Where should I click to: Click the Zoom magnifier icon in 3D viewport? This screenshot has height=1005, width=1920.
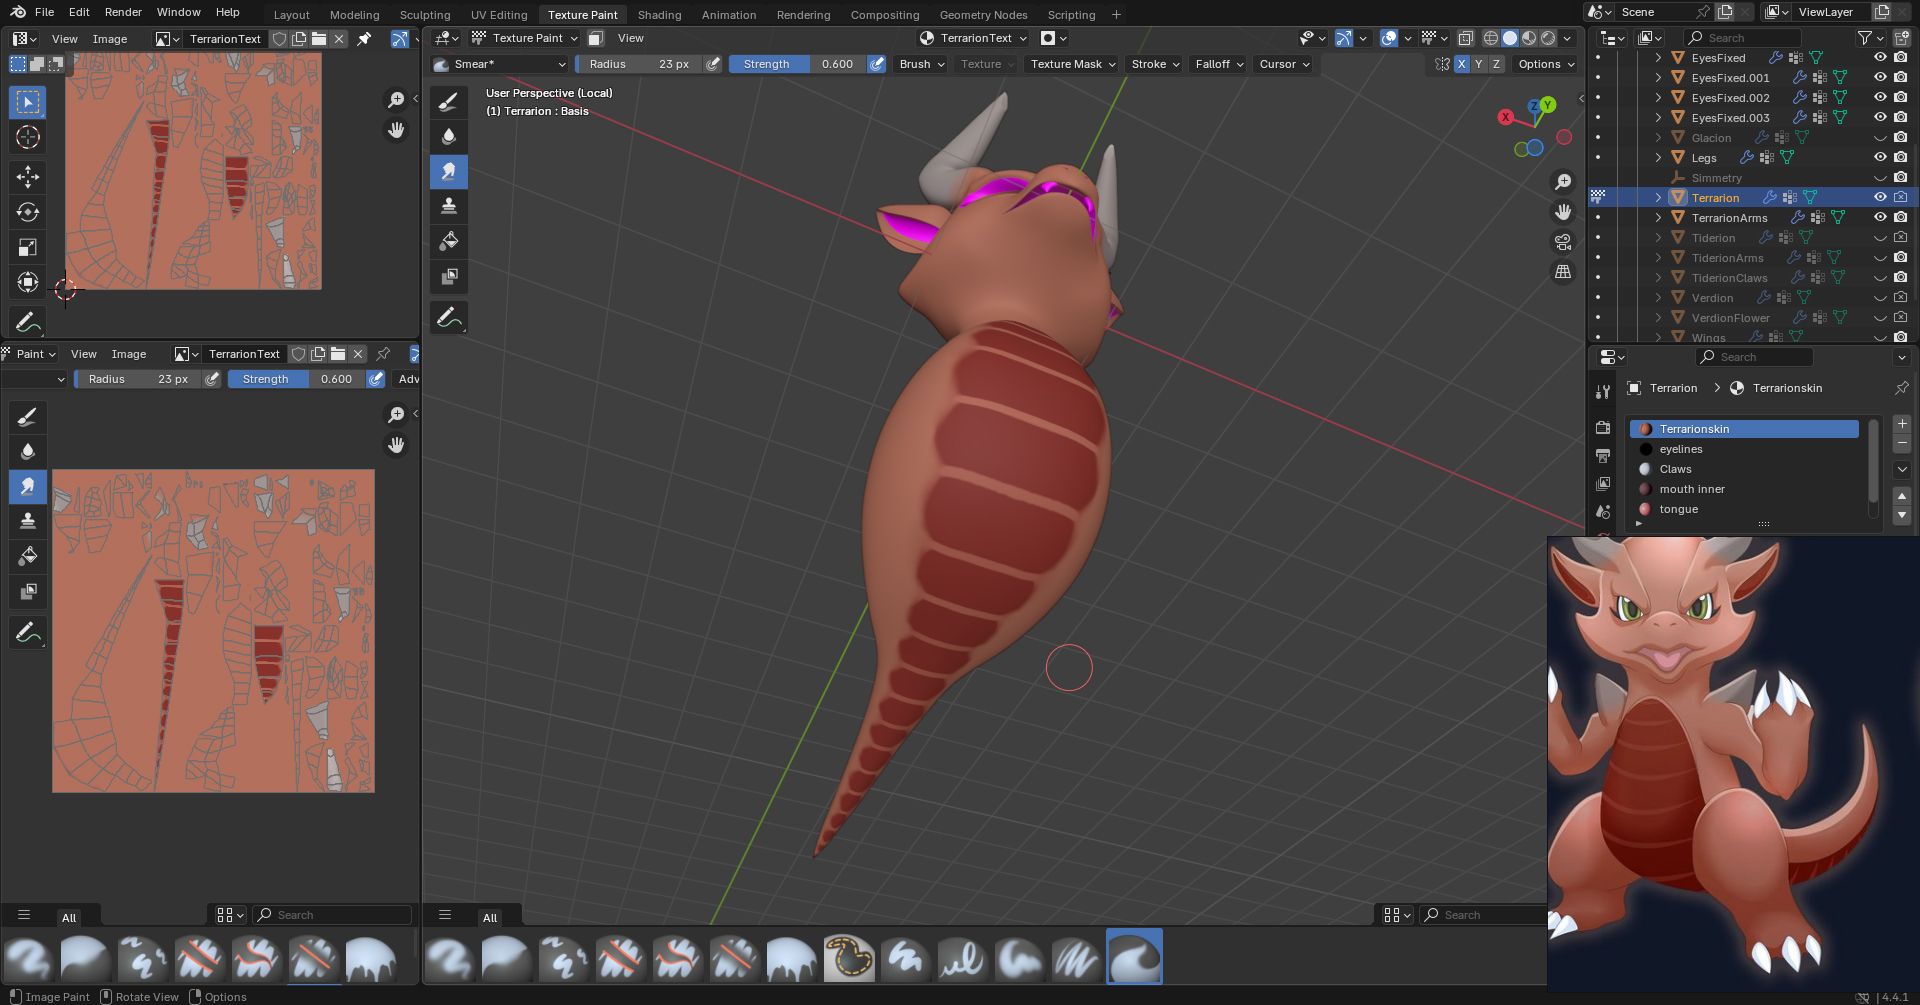pos(1563,182)
